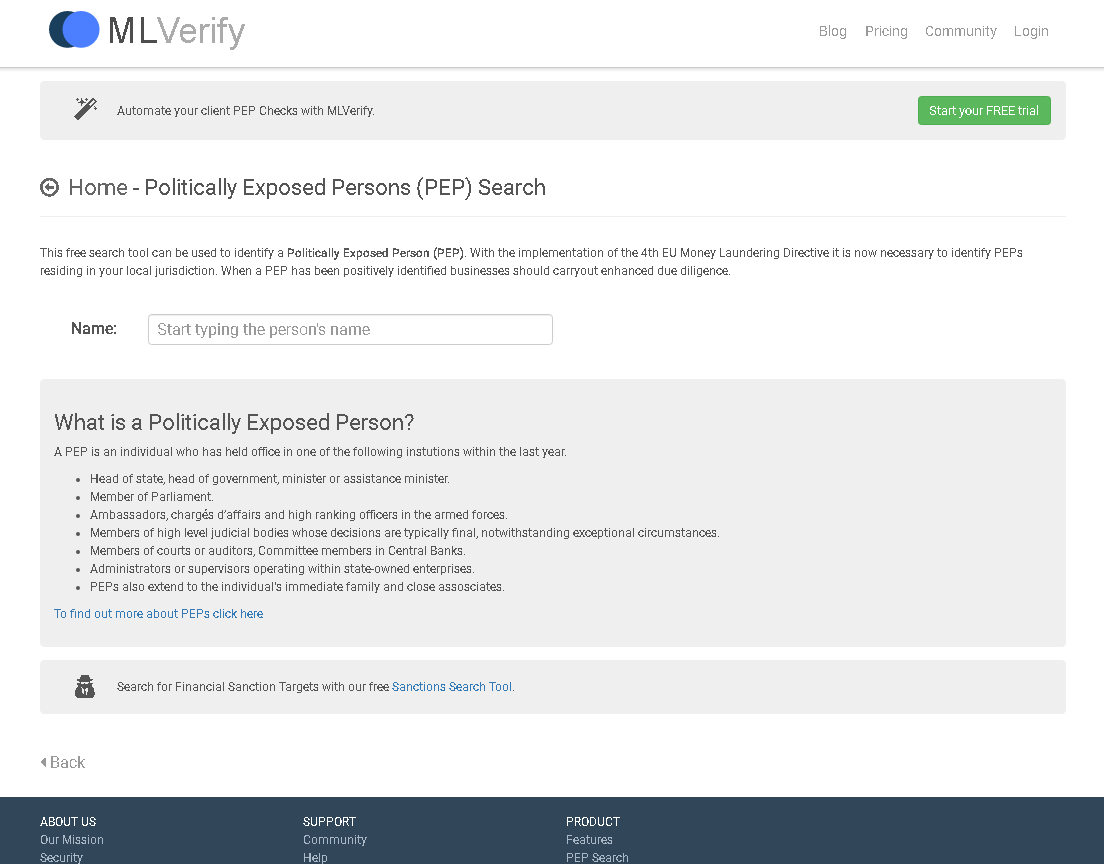Viewport: 1104px width, 864px height.
Task: Open Features link under Product
Action: click(x=589, y=840)
